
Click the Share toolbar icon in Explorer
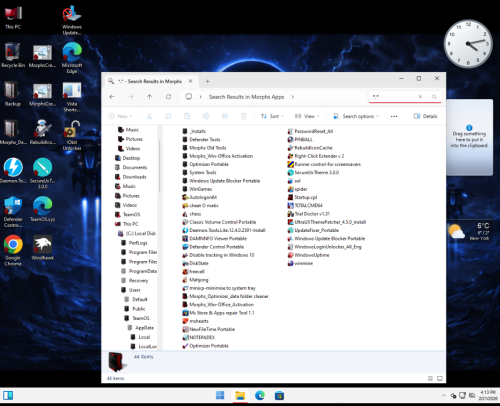tap(225, 116)
